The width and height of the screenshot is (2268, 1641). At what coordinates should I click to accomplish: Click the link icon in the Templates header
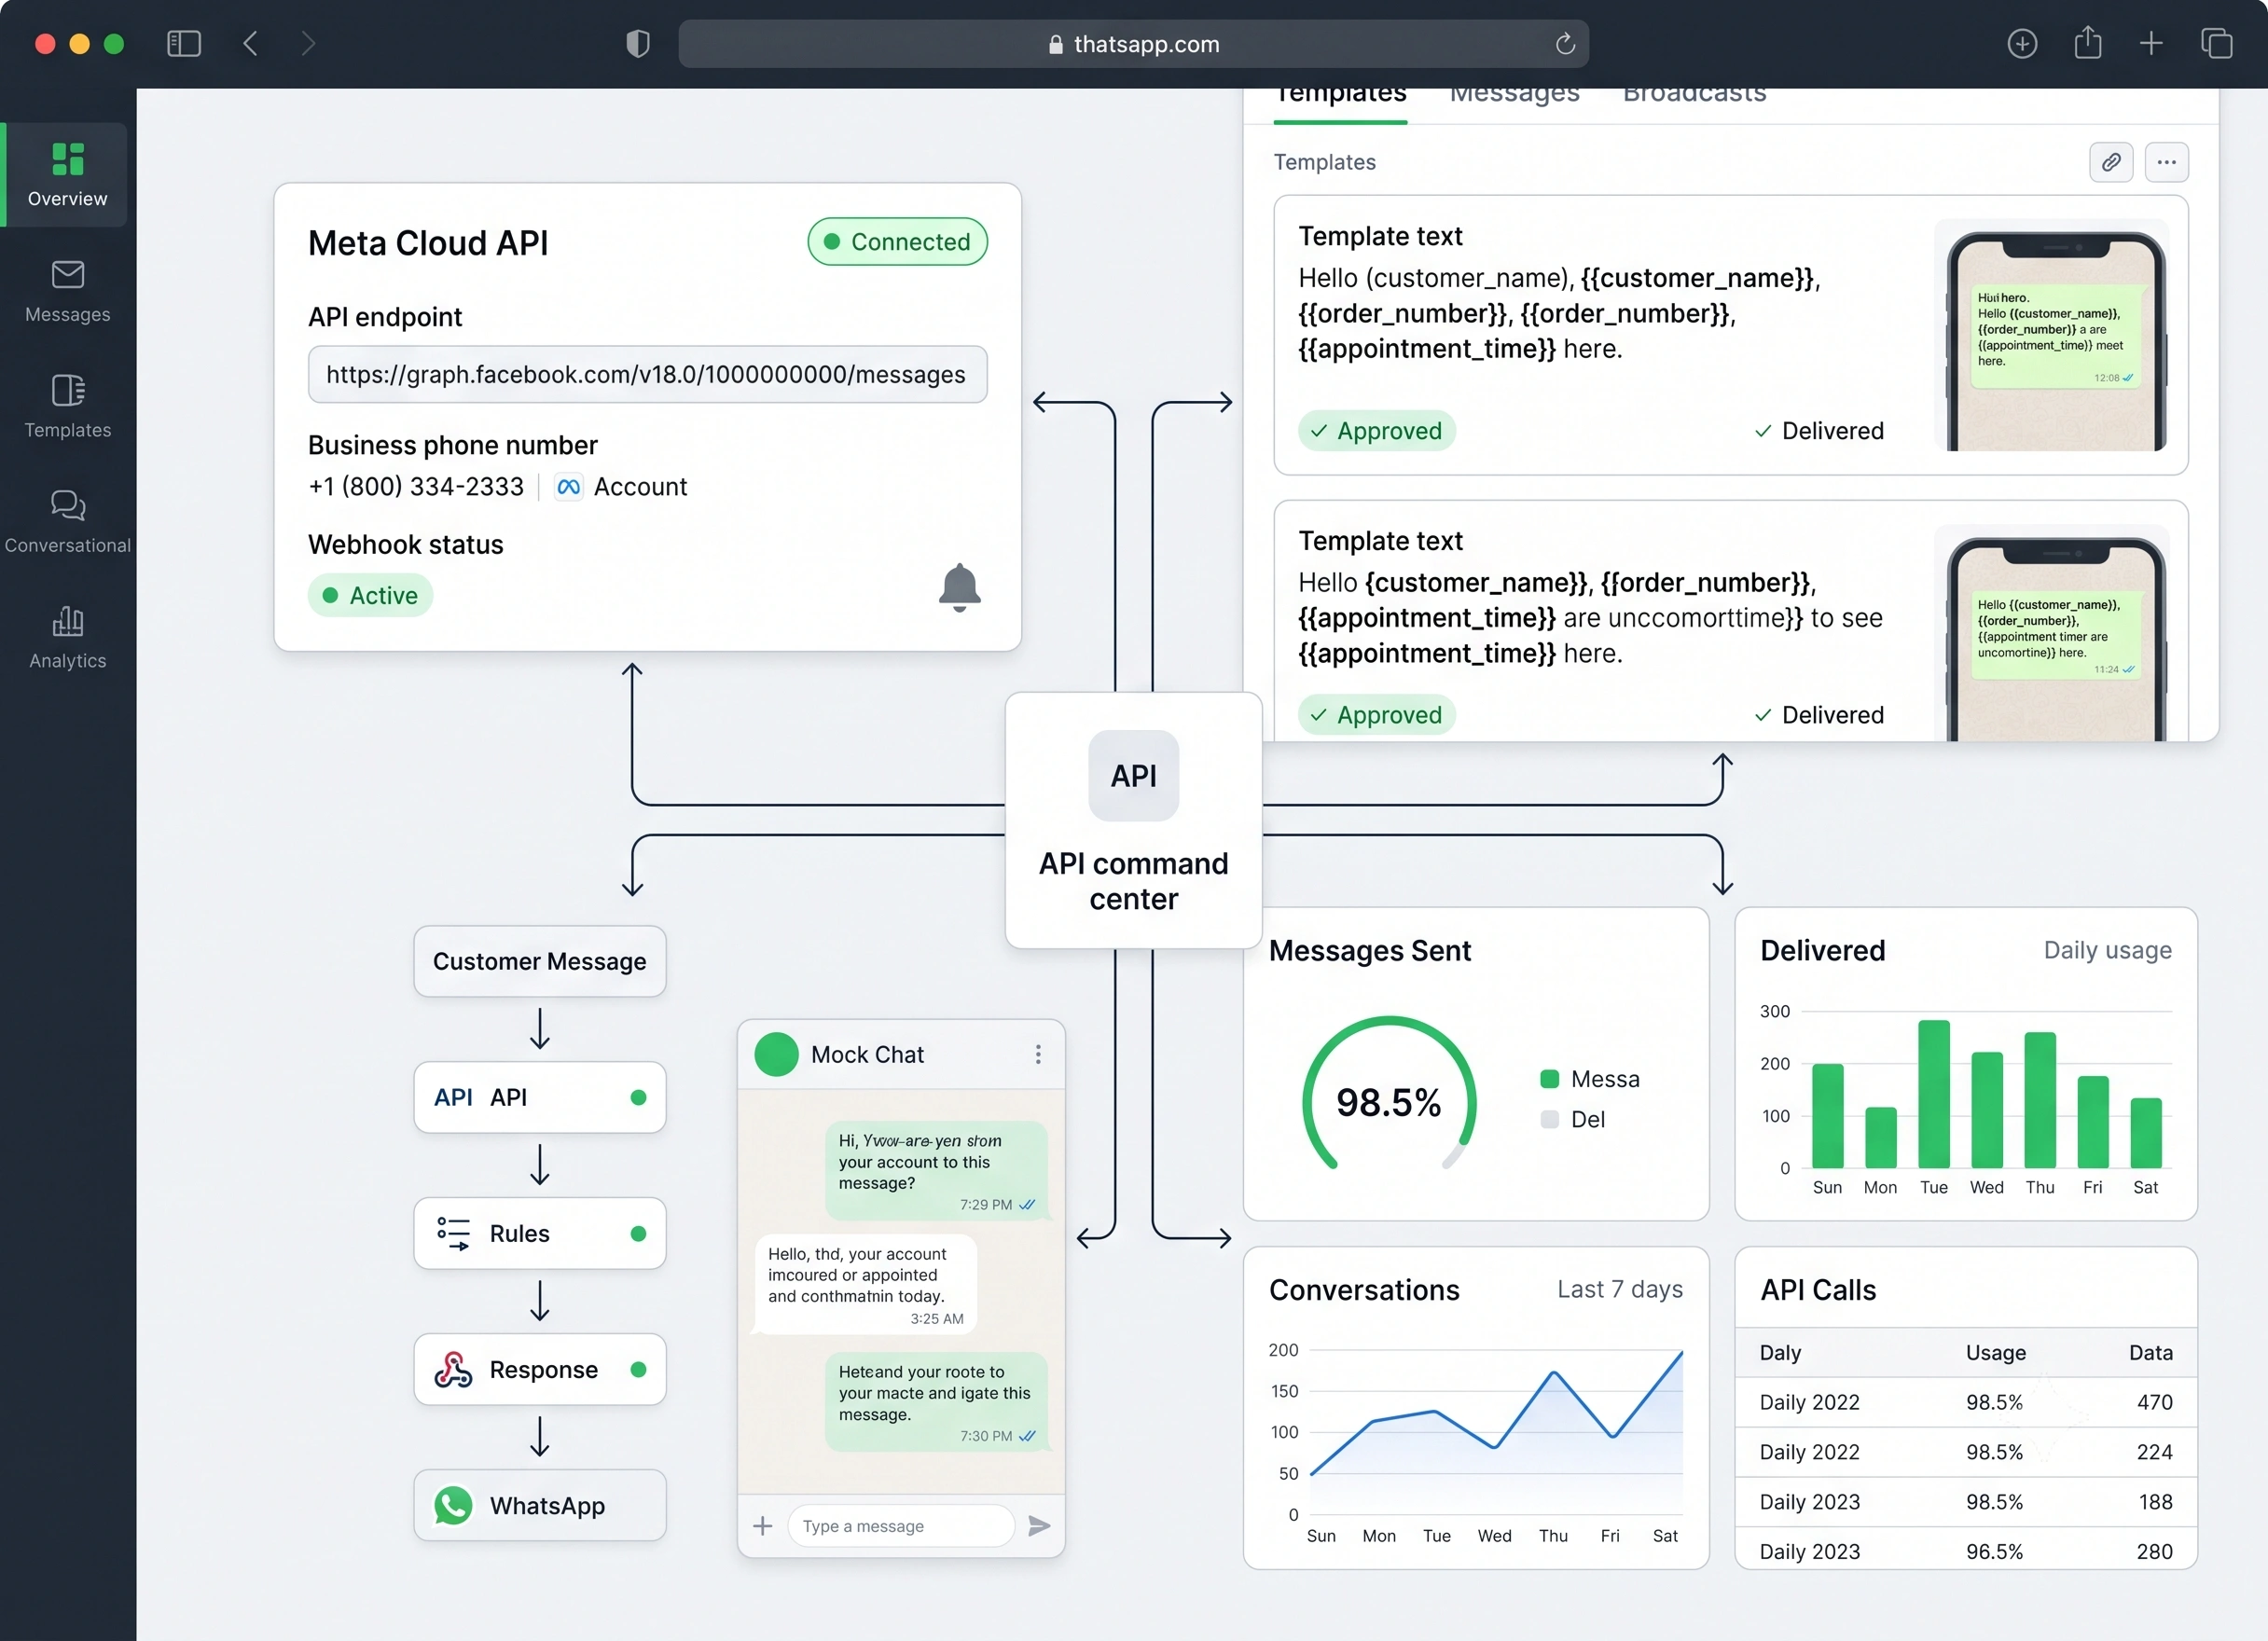click(x=2110, y=162)
